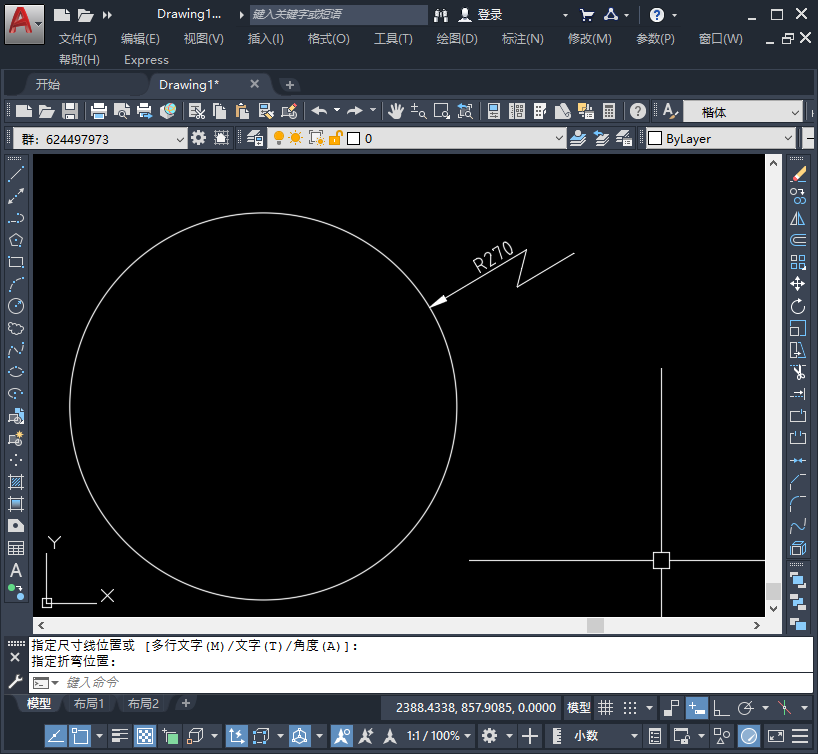Click the command line input 键入命令
This screenshot has width=818, height=754.
(421, 682)
